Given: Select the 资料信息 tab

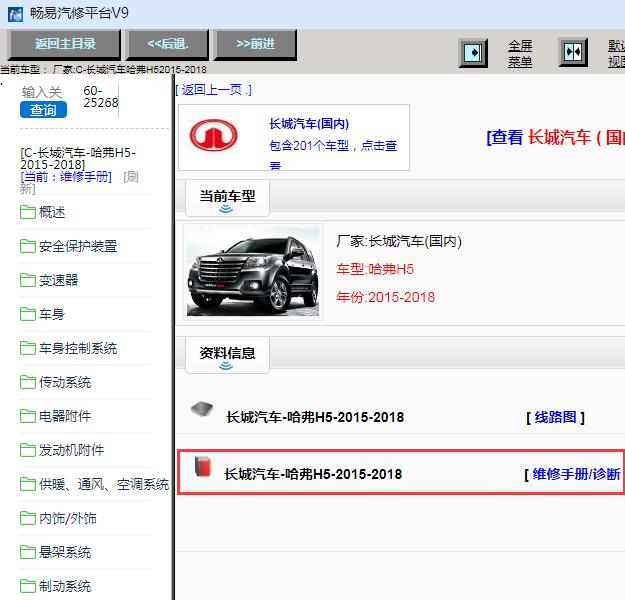Looking at the screenshot, I should coord(227,355).
